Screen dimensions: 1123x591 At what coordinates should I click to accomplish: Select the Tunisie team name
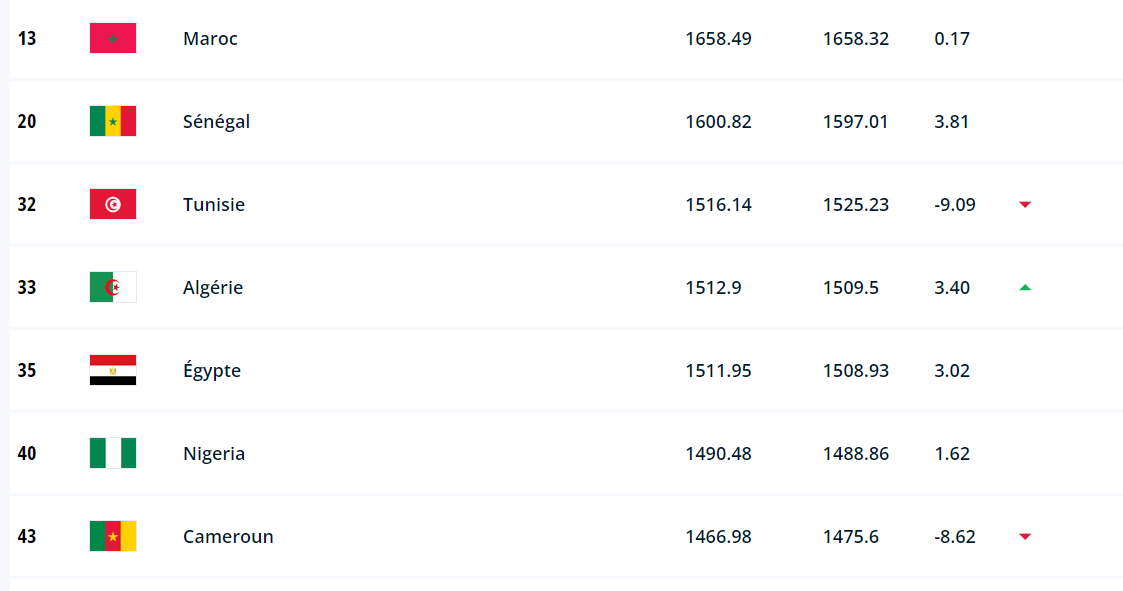(214, 205)
